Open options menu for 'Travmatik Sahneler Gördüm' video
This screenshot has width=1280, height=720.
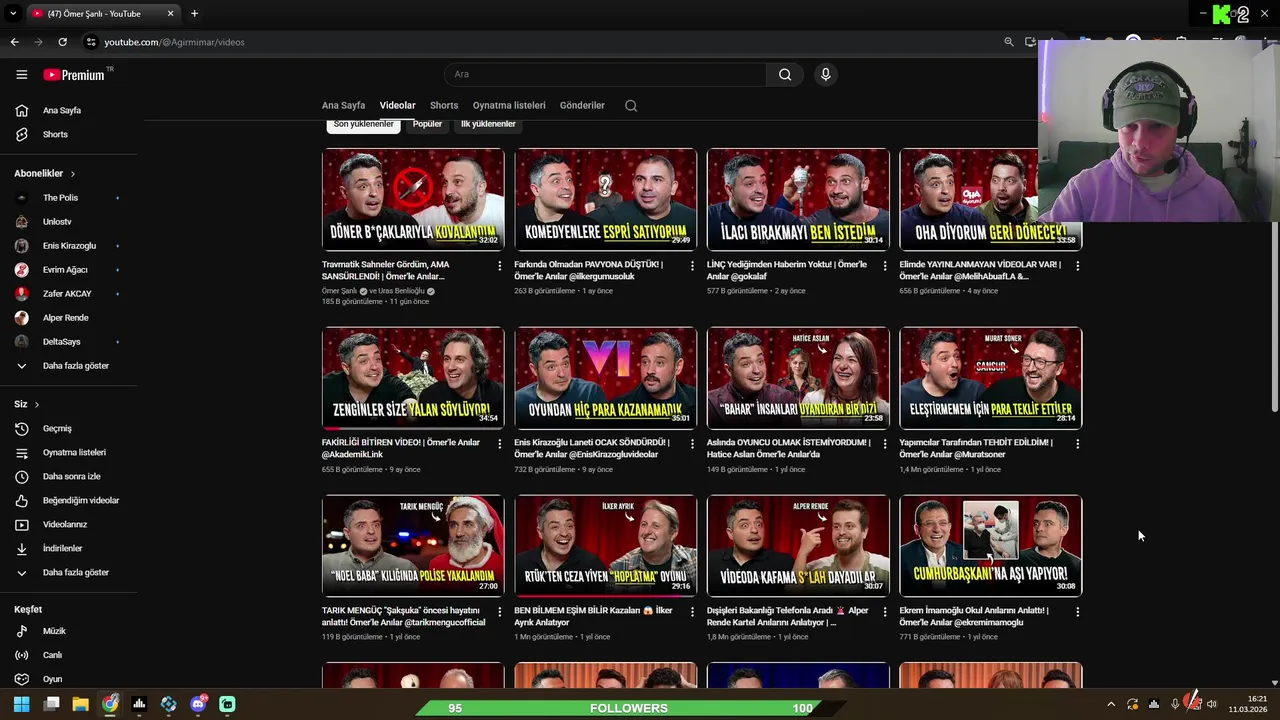500,266
